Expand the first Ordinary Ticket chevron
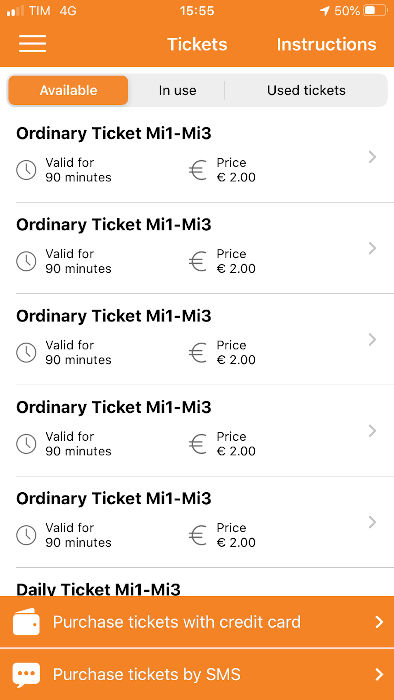The width and height of the screenshot is (394, 700). coord(373,157)
